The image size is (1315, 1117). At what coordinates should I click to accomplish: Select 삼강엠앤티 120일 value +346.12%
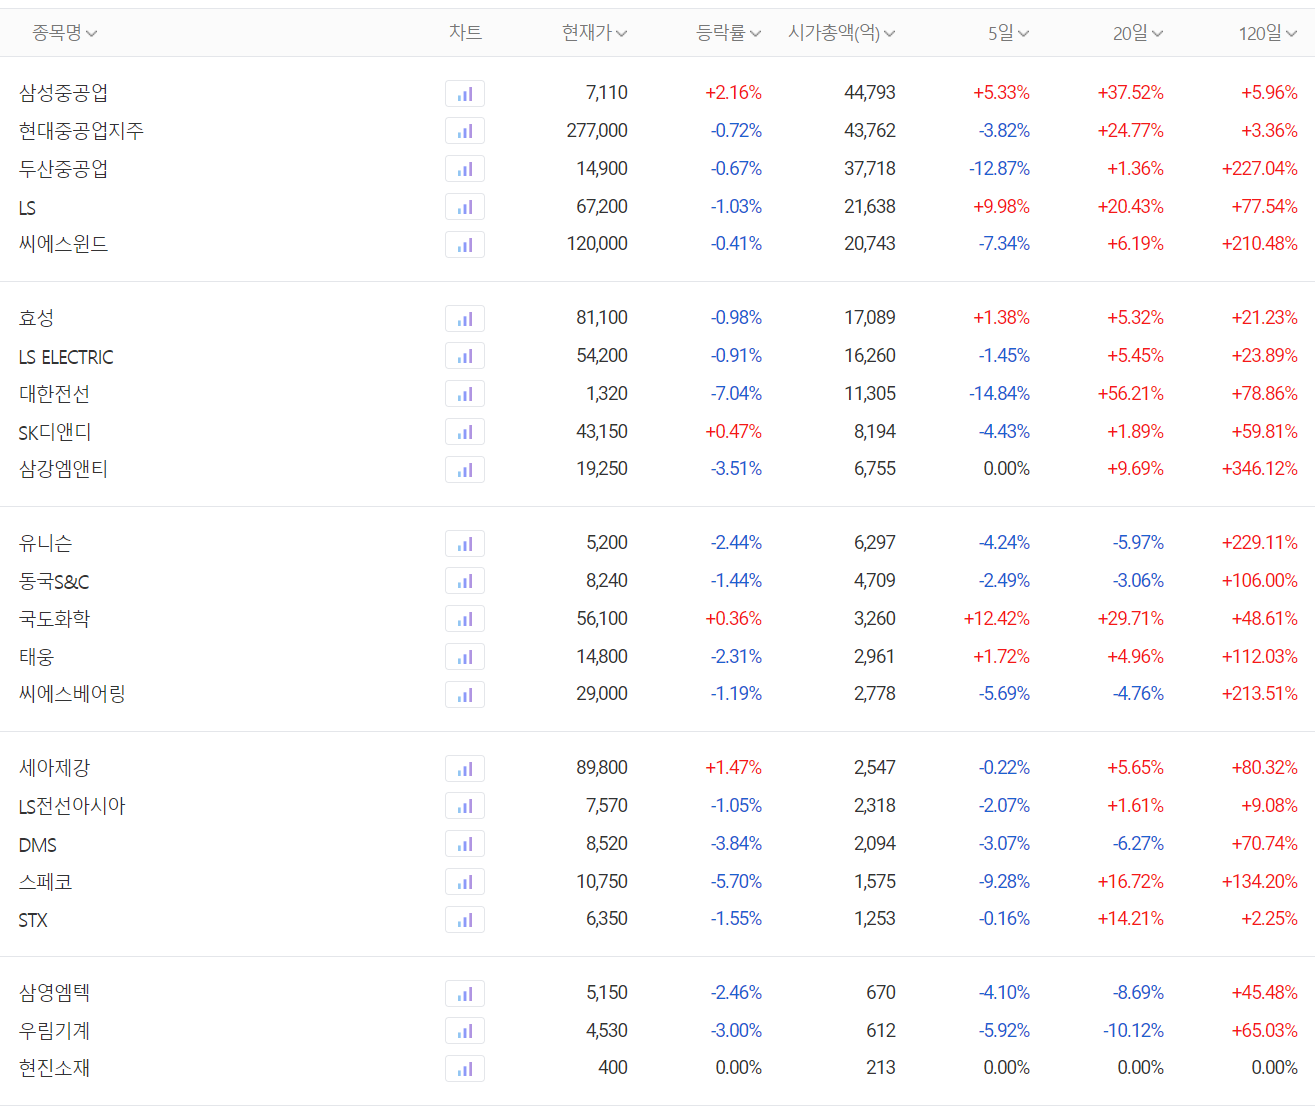1260,469
